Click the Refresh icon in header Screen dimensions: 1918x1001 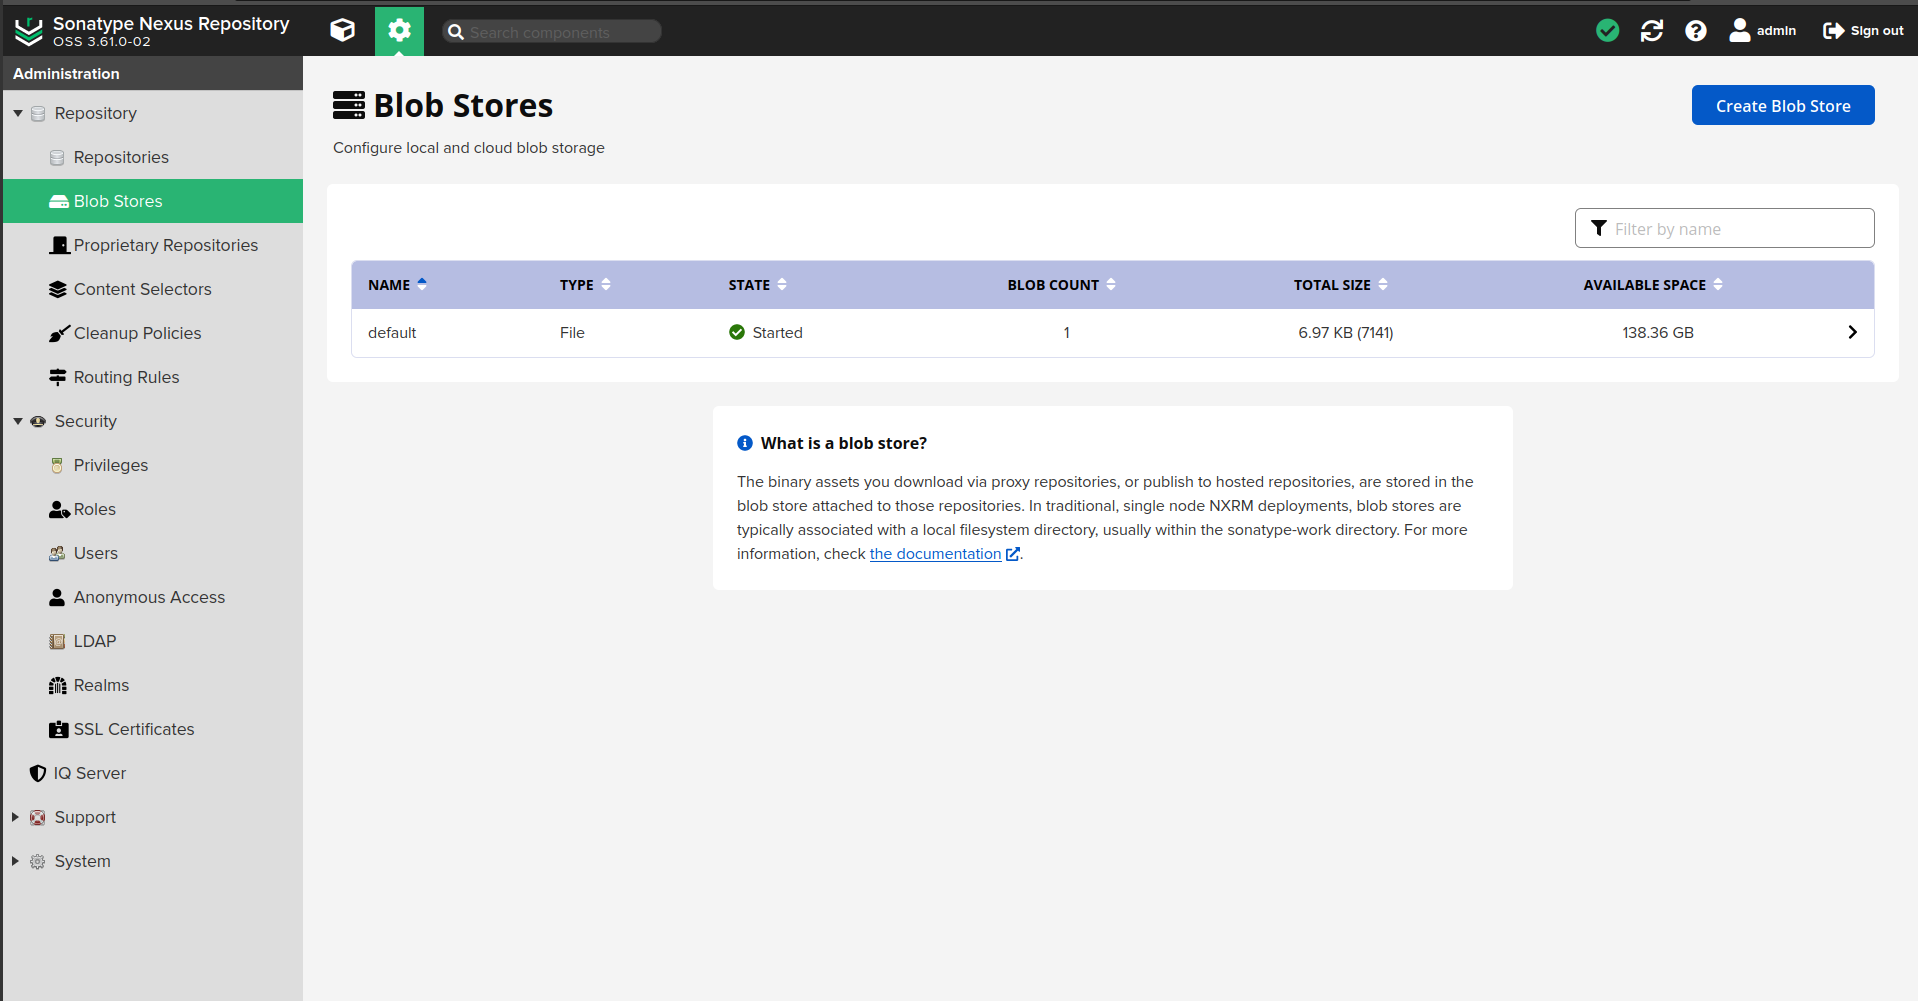pyautogui.click(x=1651, y=31)
